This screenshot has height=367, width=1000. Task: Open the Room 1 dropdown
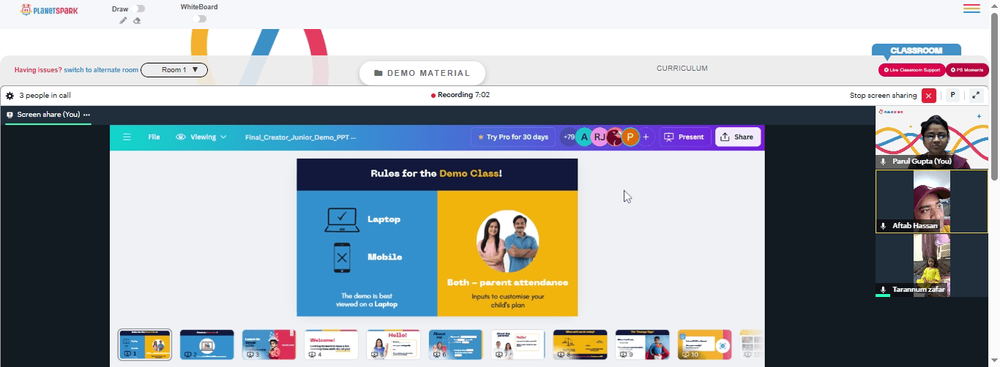tap(174, 70)
